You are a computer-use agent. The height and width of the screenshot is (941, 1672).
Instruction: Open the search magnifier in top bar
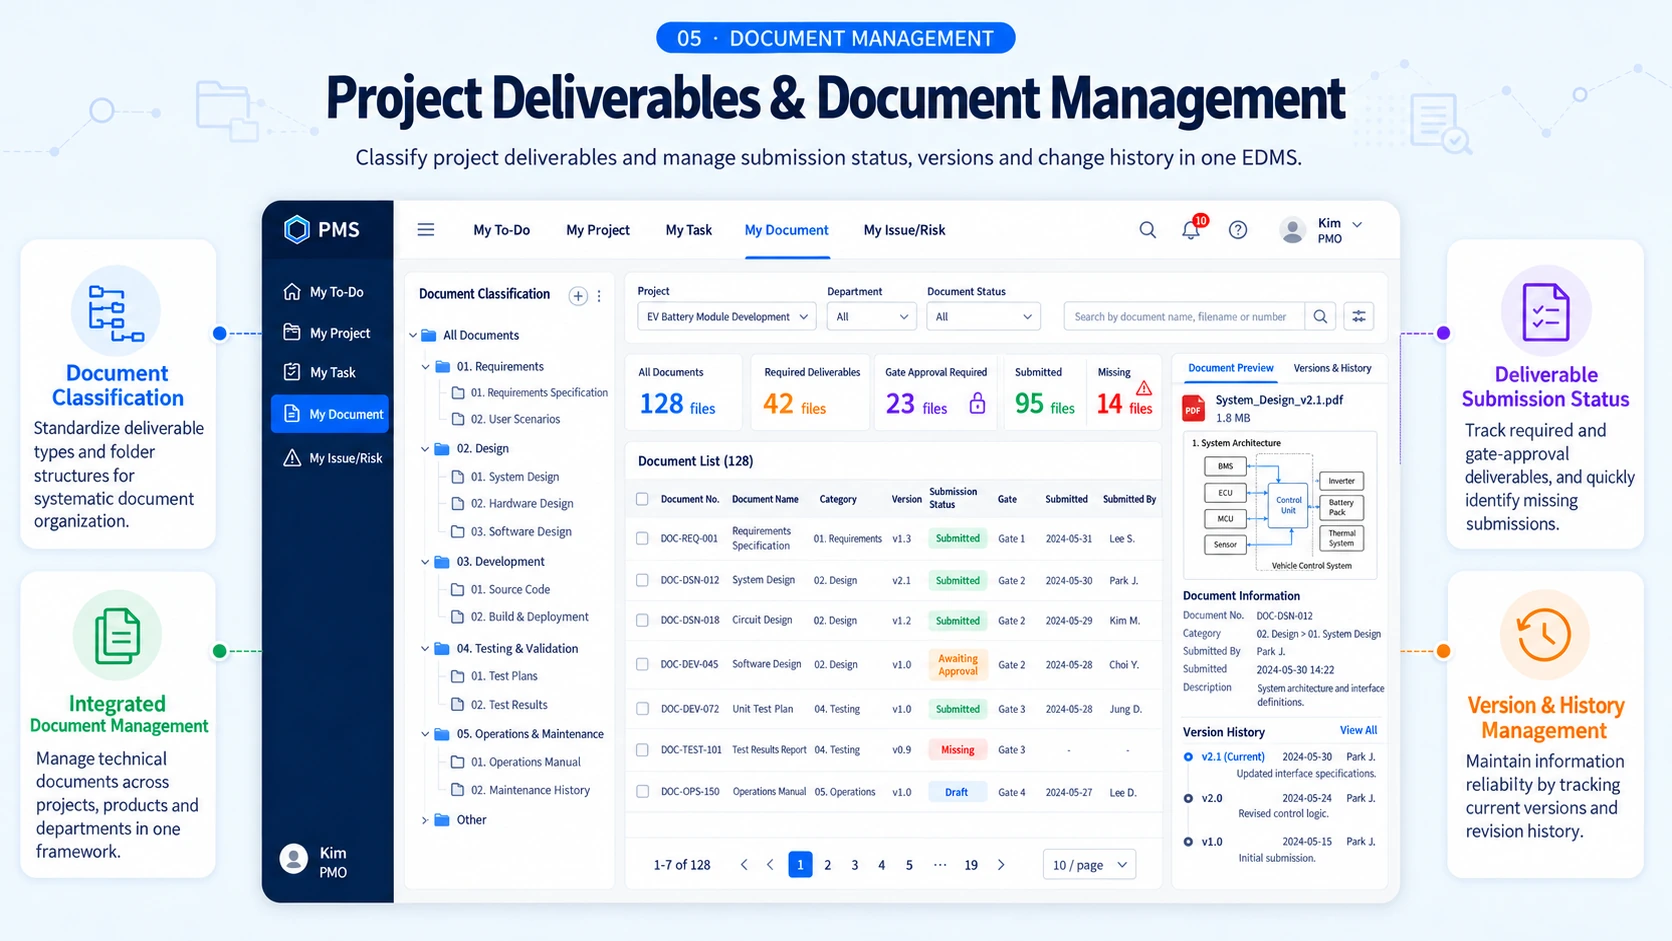[1148, 230]
